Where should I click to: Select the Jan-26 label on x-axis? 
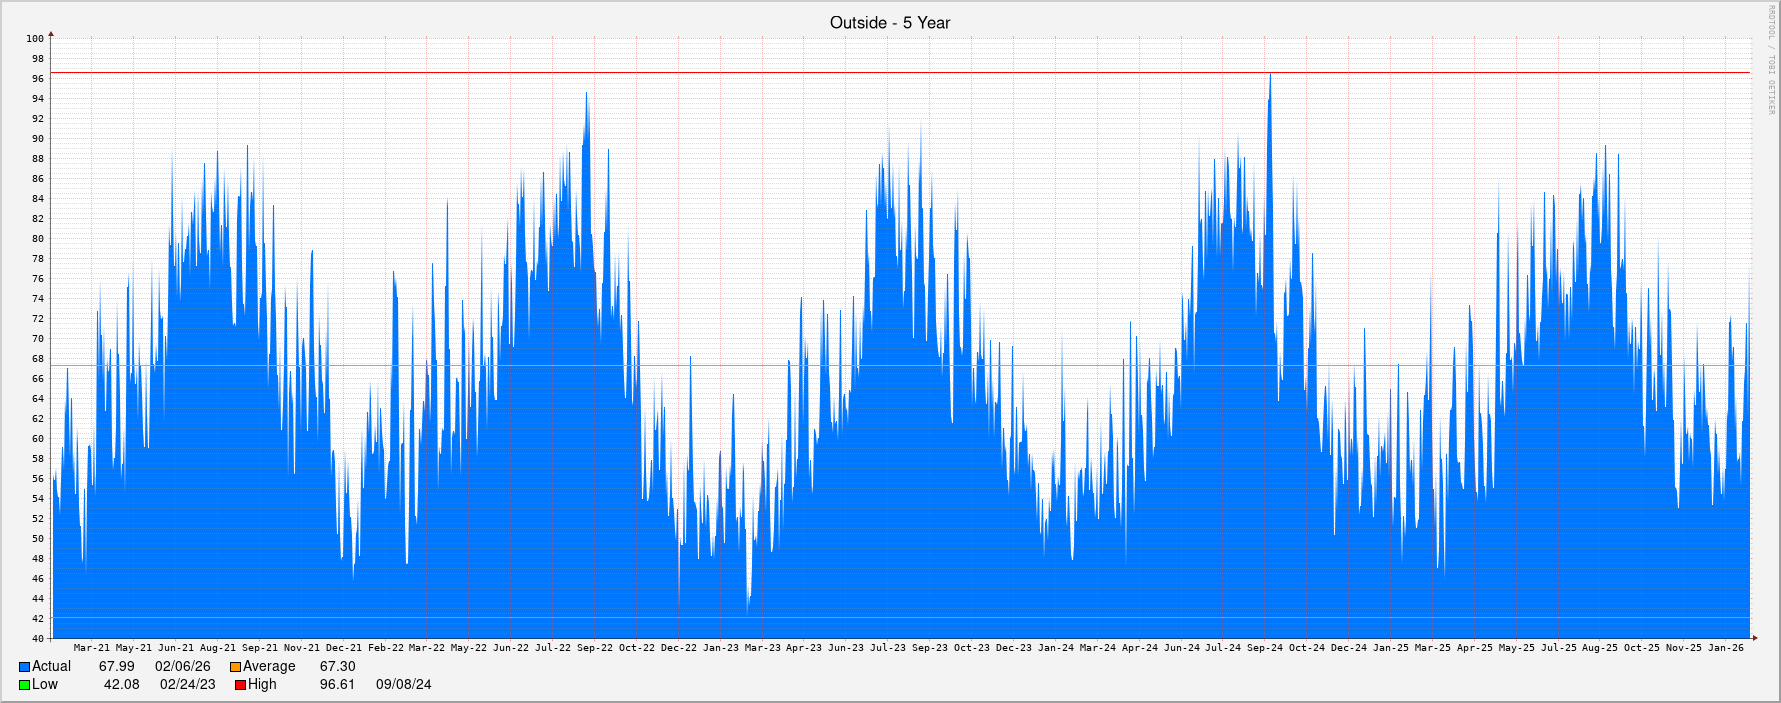tap(1725, 648)
